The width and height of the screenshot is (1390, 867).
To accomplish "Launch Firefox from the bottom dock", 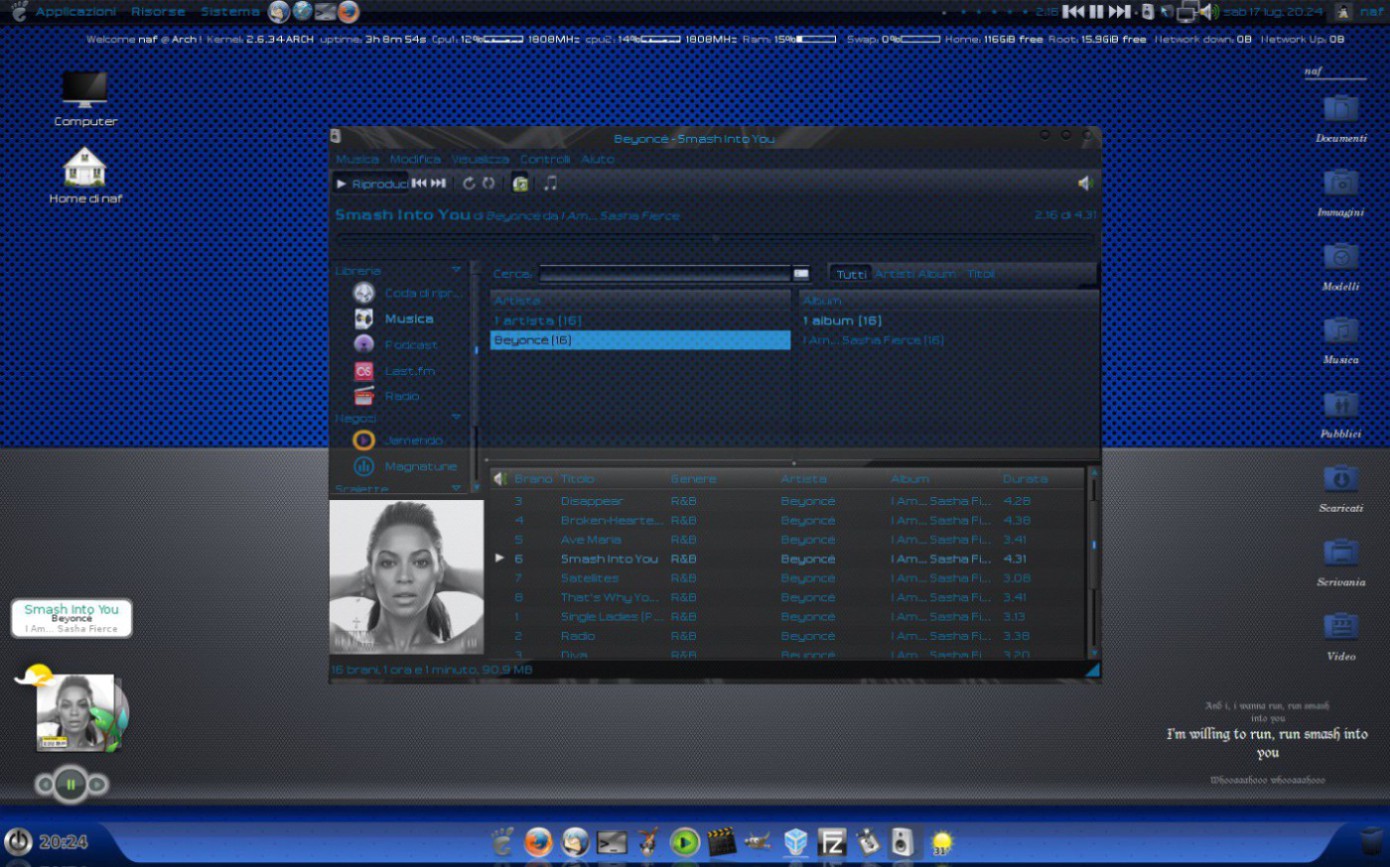I will 538,842.
